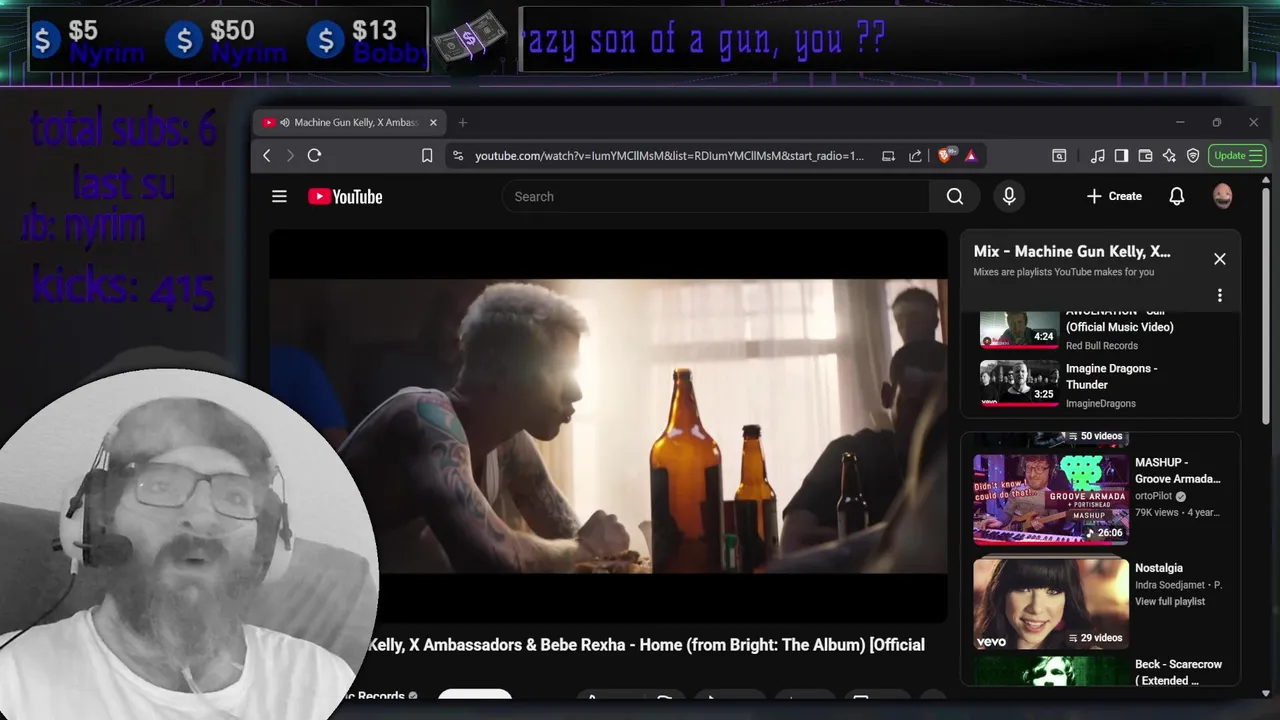Open the Brave Shields lion icon
The height and width of the screenshot is (720, 1280).
click(x=945, y=155)
